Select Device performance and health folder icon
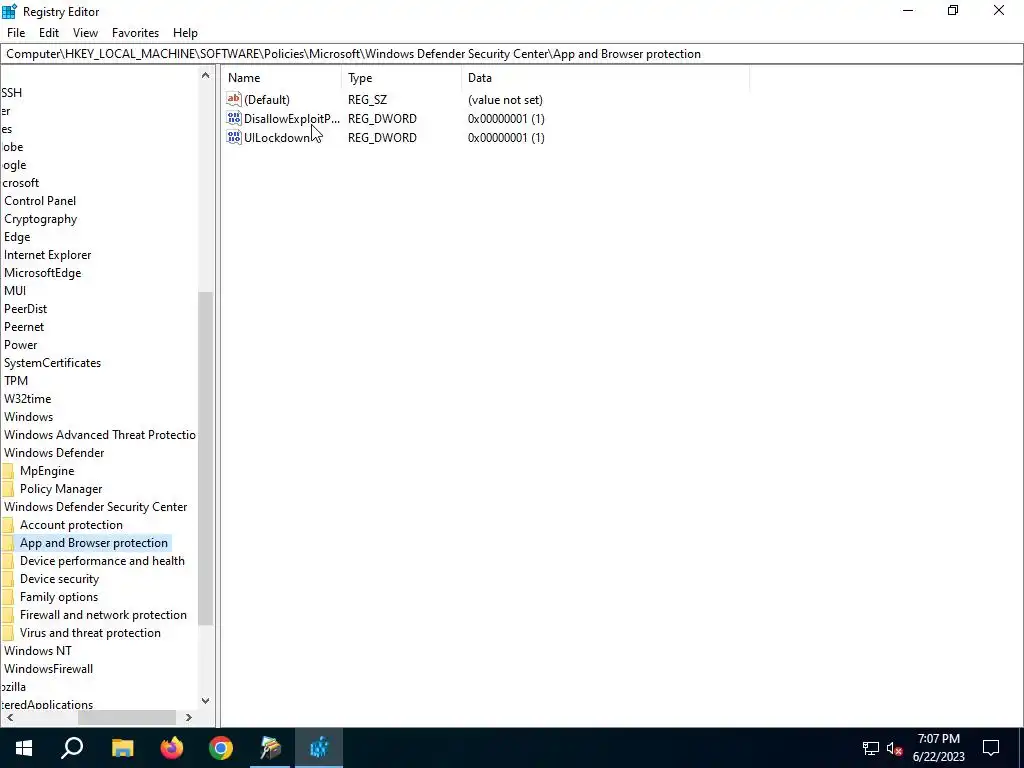Screen dimensions: 1024x768 click(x=8, y=561)
